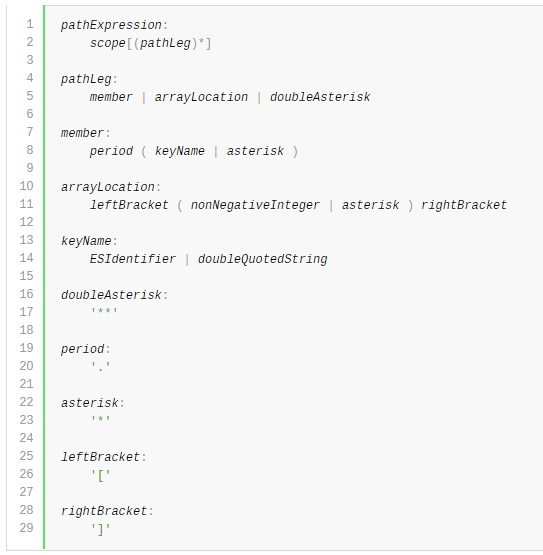Click line number 29 in the gutter
The height and width of the screenshot is (555, 543).
tap(27, 528)
